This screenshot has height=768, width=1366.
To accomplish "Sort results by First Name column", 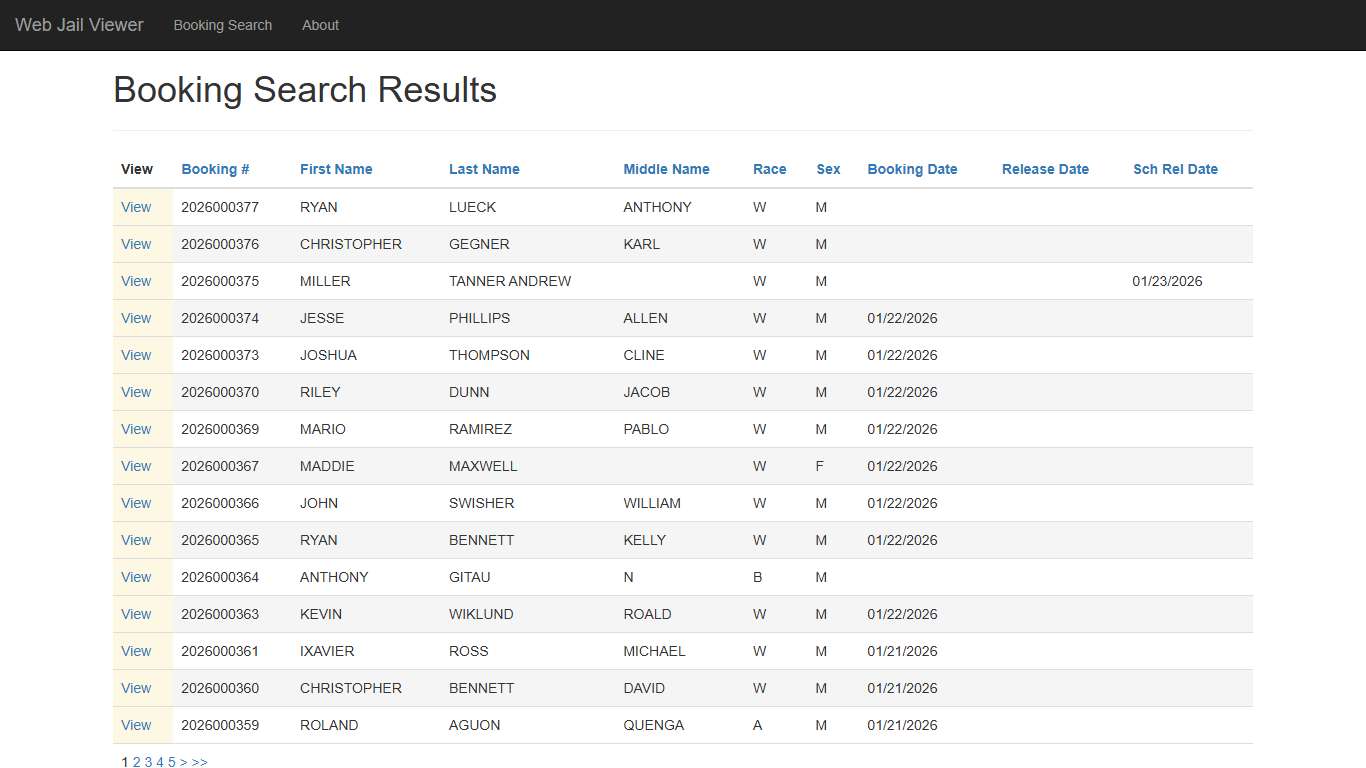I will [x=336, y=169].
